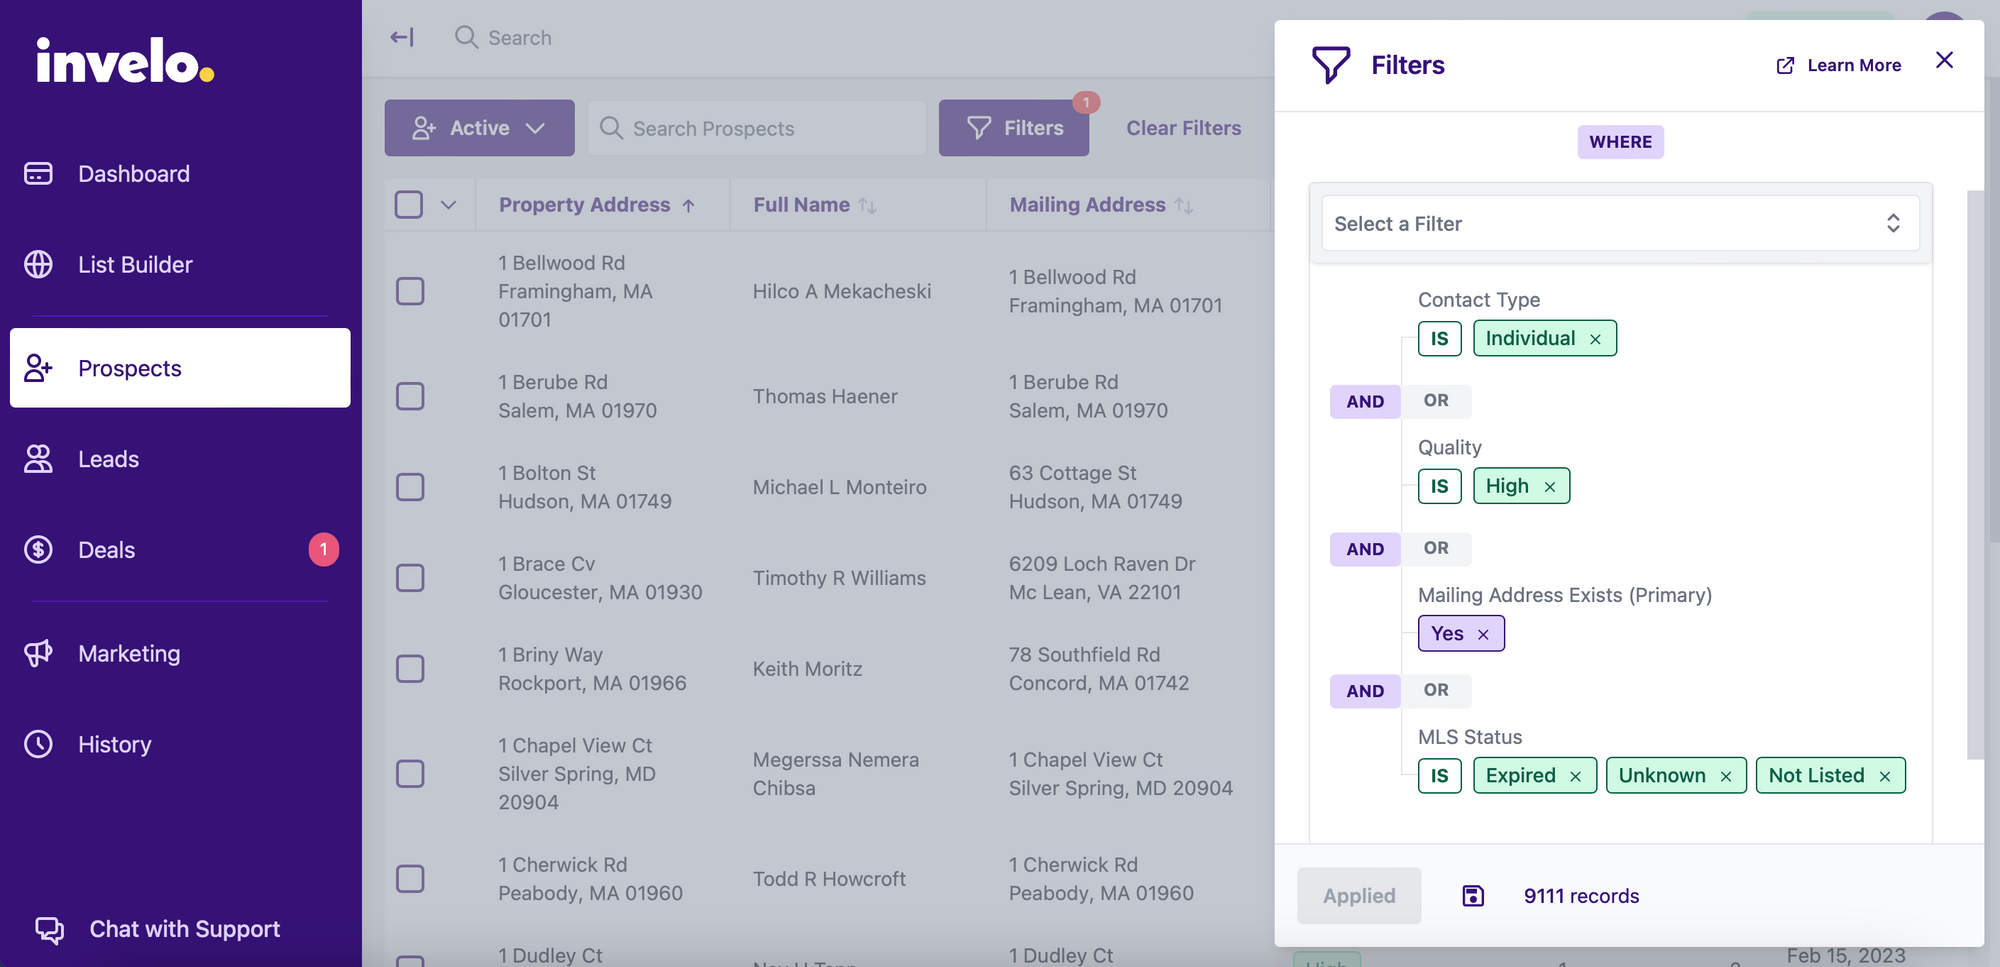Remove the Individual contact type filter

(x=1595, y=339)
